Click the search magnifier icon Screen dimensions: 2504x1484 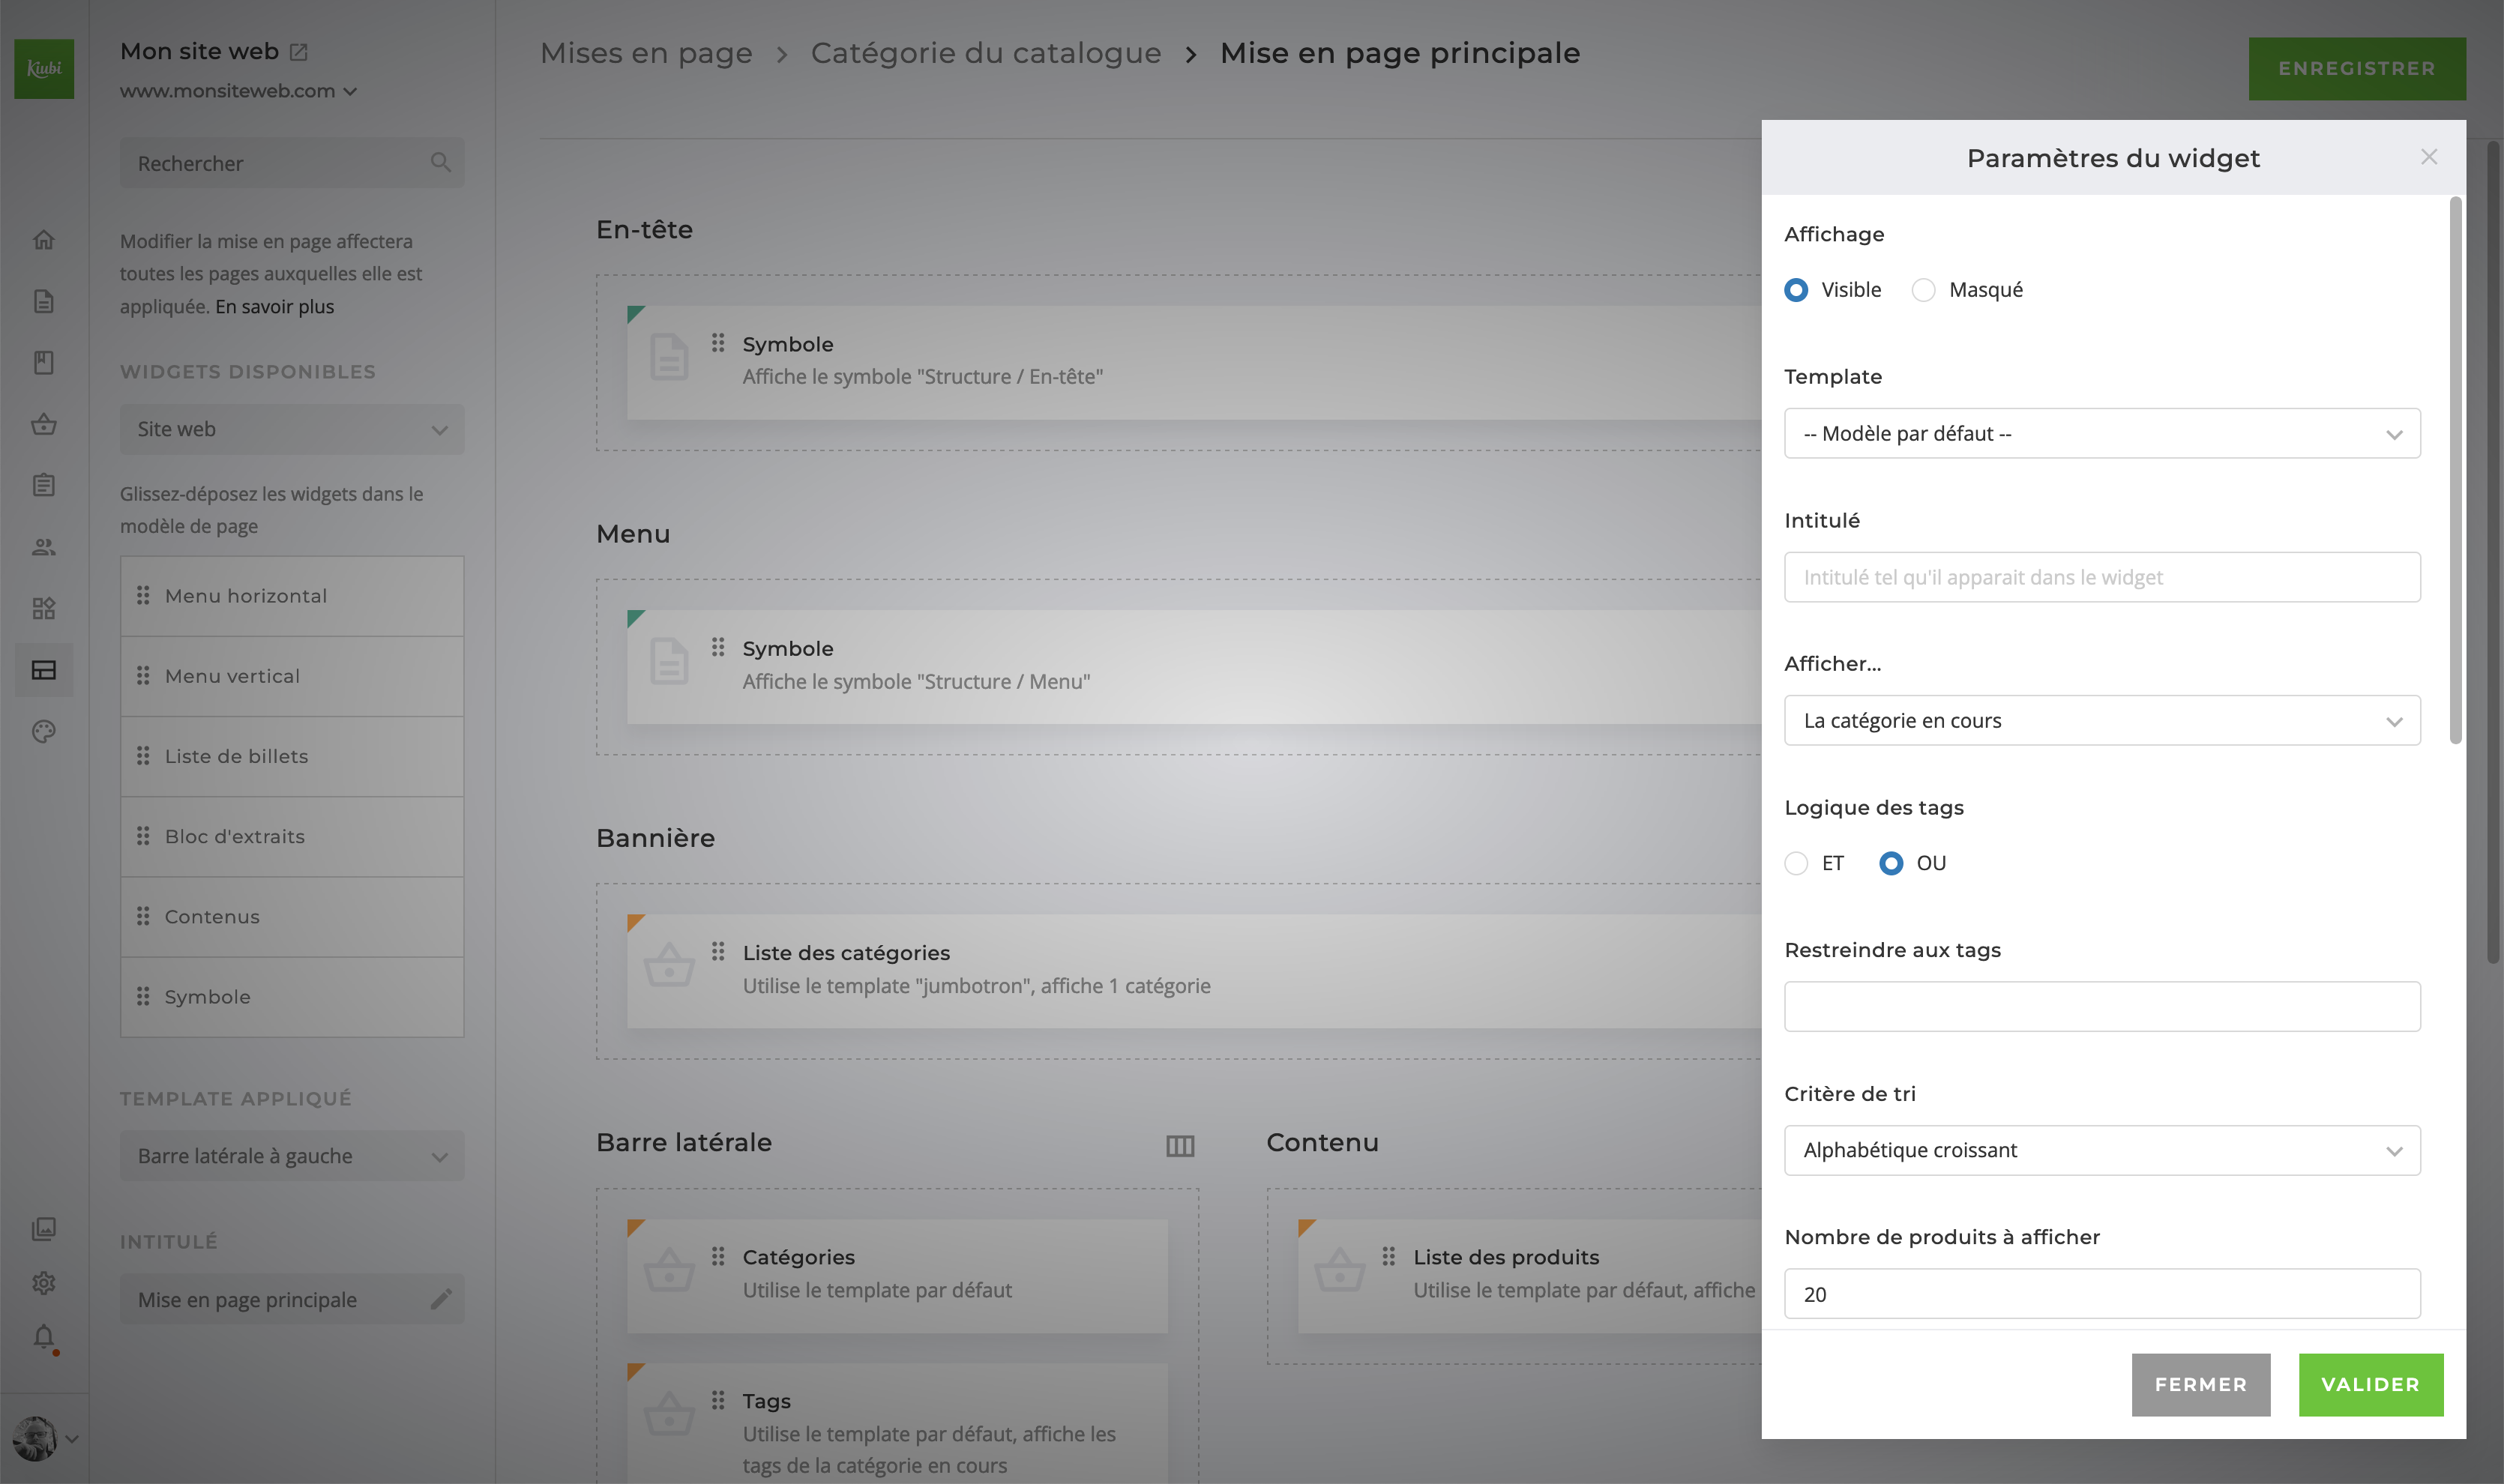click(x=440, y=162)
